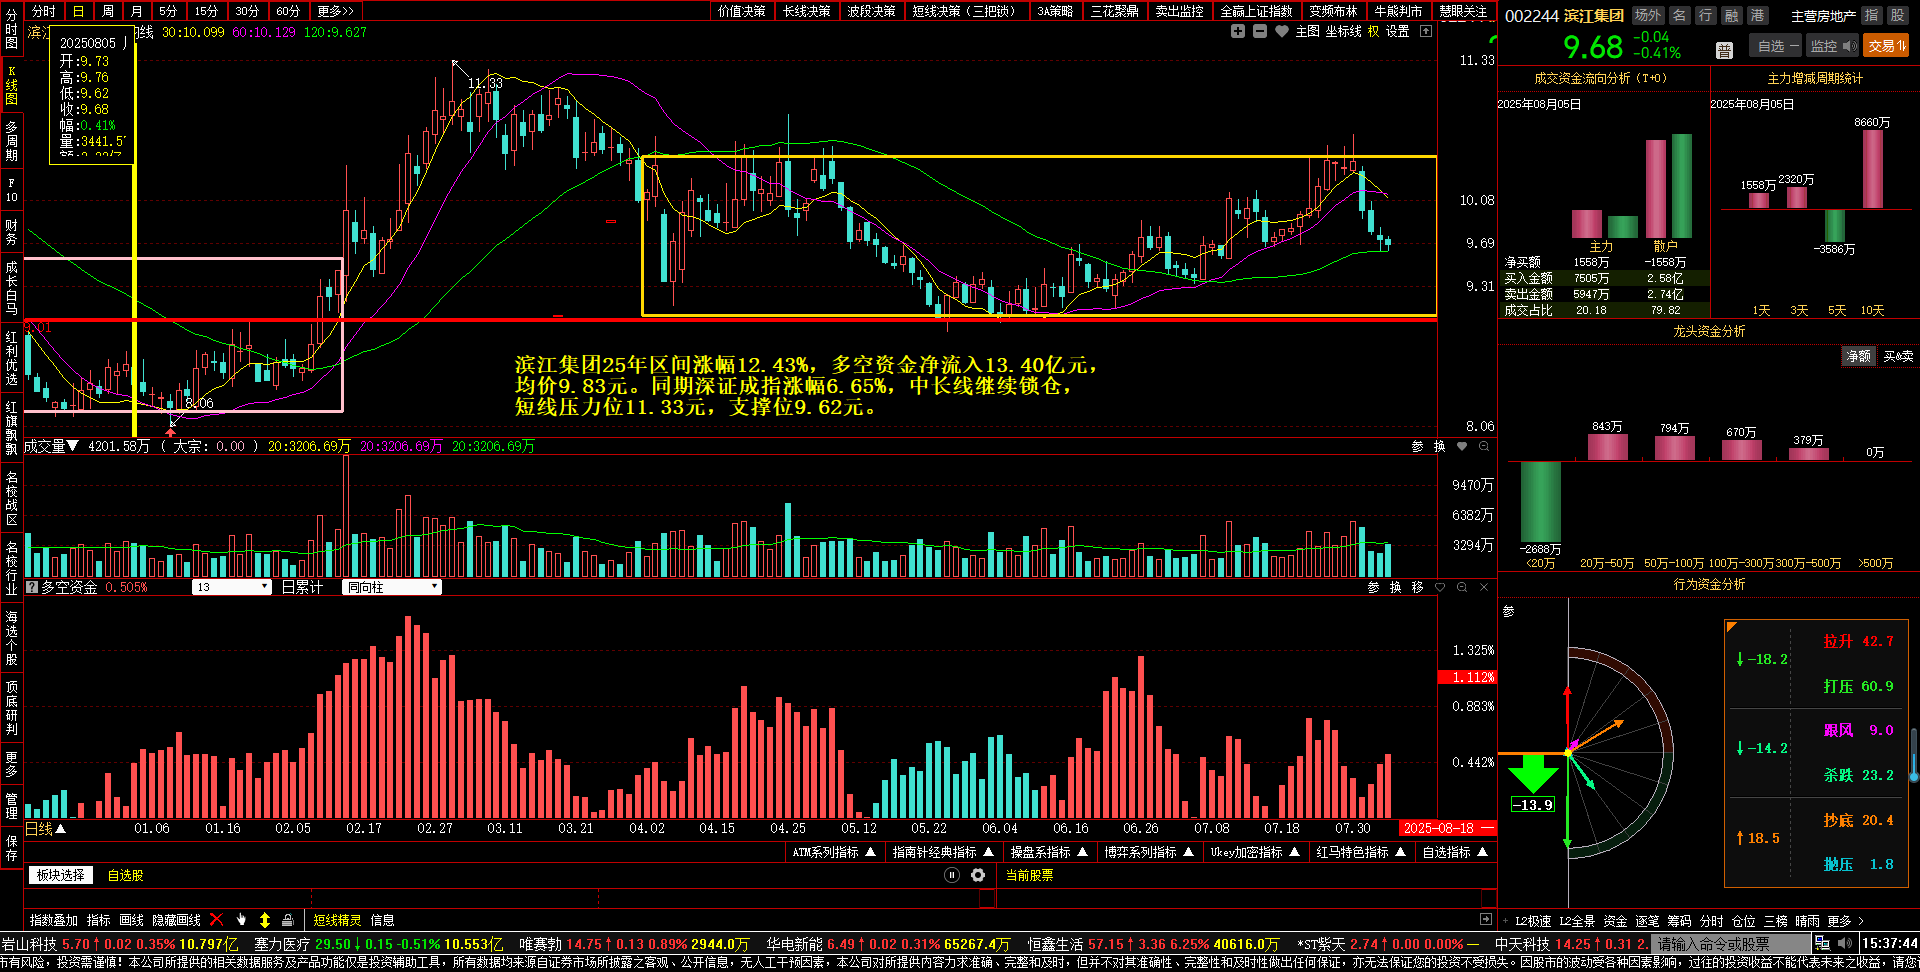Click the L2极速 button
Viewport: 1920px width, 972px height.
(x=1532, y=921)
